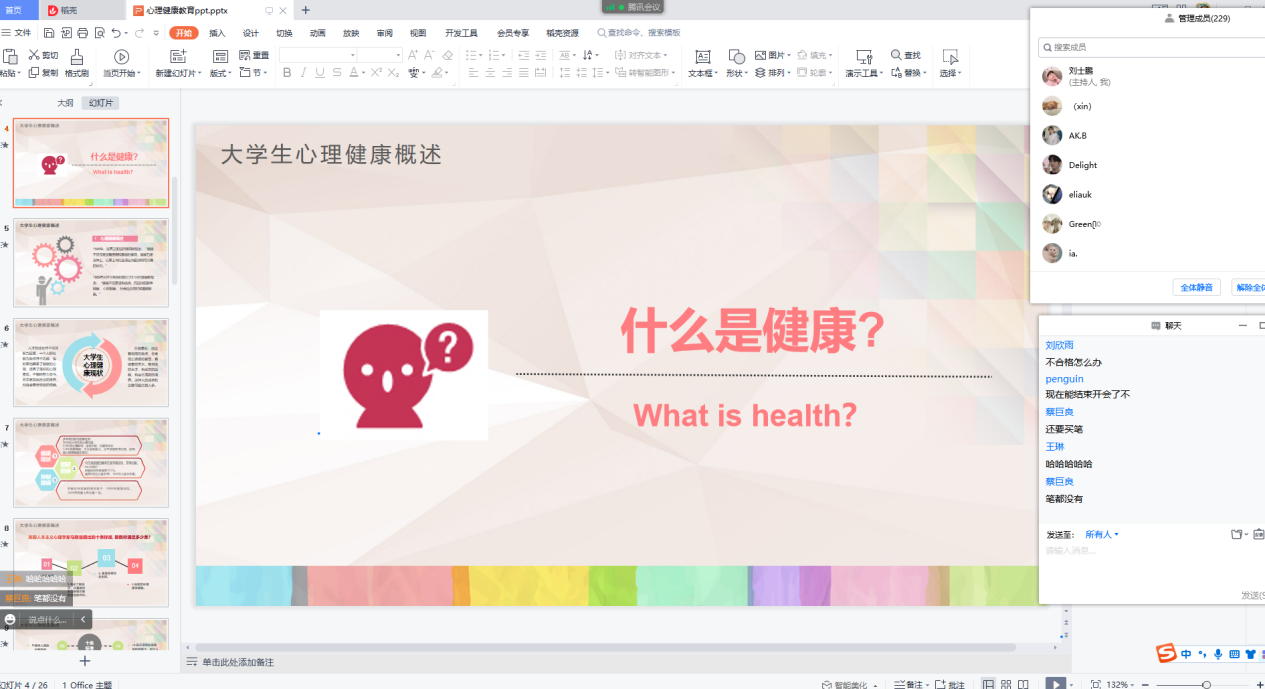The image size is (1265, 689).
Task: Toggle italic text formatting
Action: coord(304,73)
